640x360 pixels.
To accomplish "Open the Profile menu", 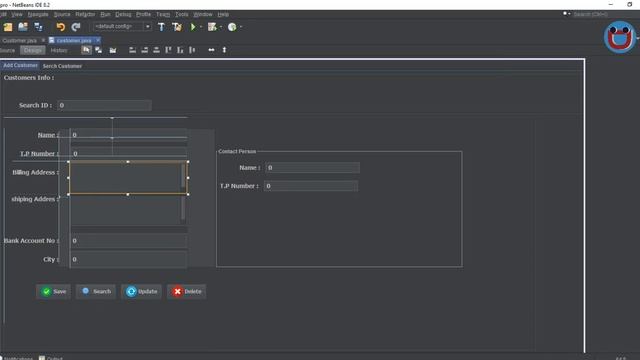I will click(x=143, y=14).
